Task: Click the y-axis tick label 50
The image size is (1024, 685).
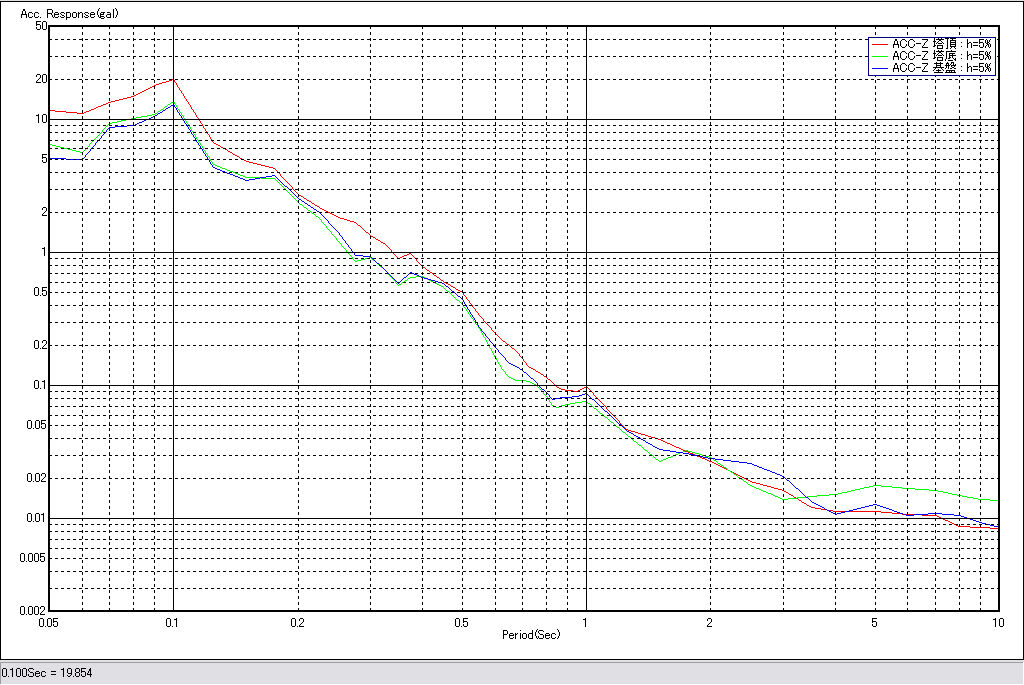Action: pos(41,26)
